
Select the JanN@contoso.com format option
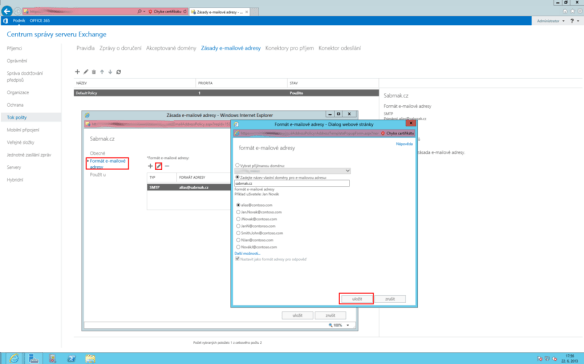pyautogui.click(x=238, y=226)
